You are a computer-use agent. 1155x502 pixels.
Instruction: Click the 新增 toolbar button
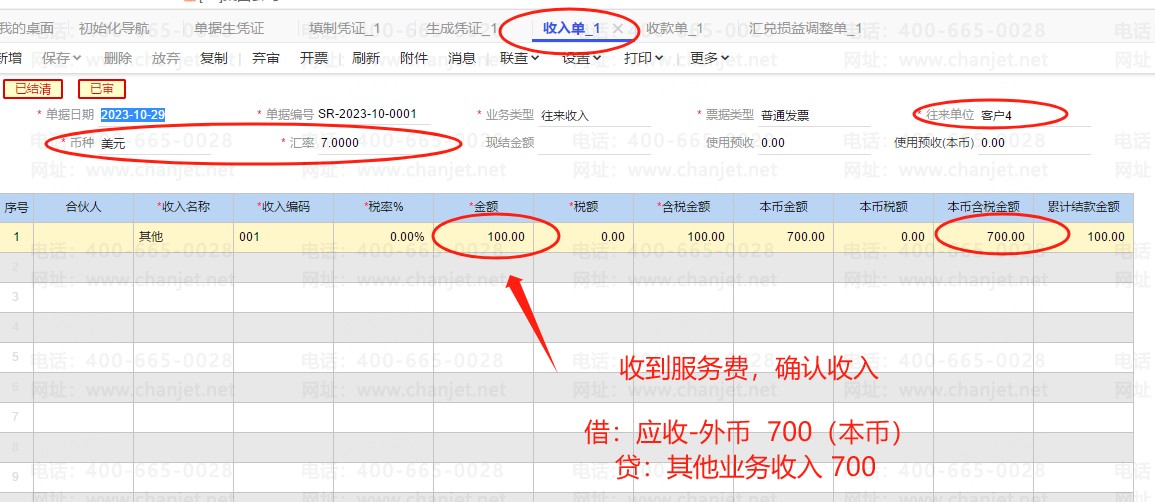click(10, 58)
